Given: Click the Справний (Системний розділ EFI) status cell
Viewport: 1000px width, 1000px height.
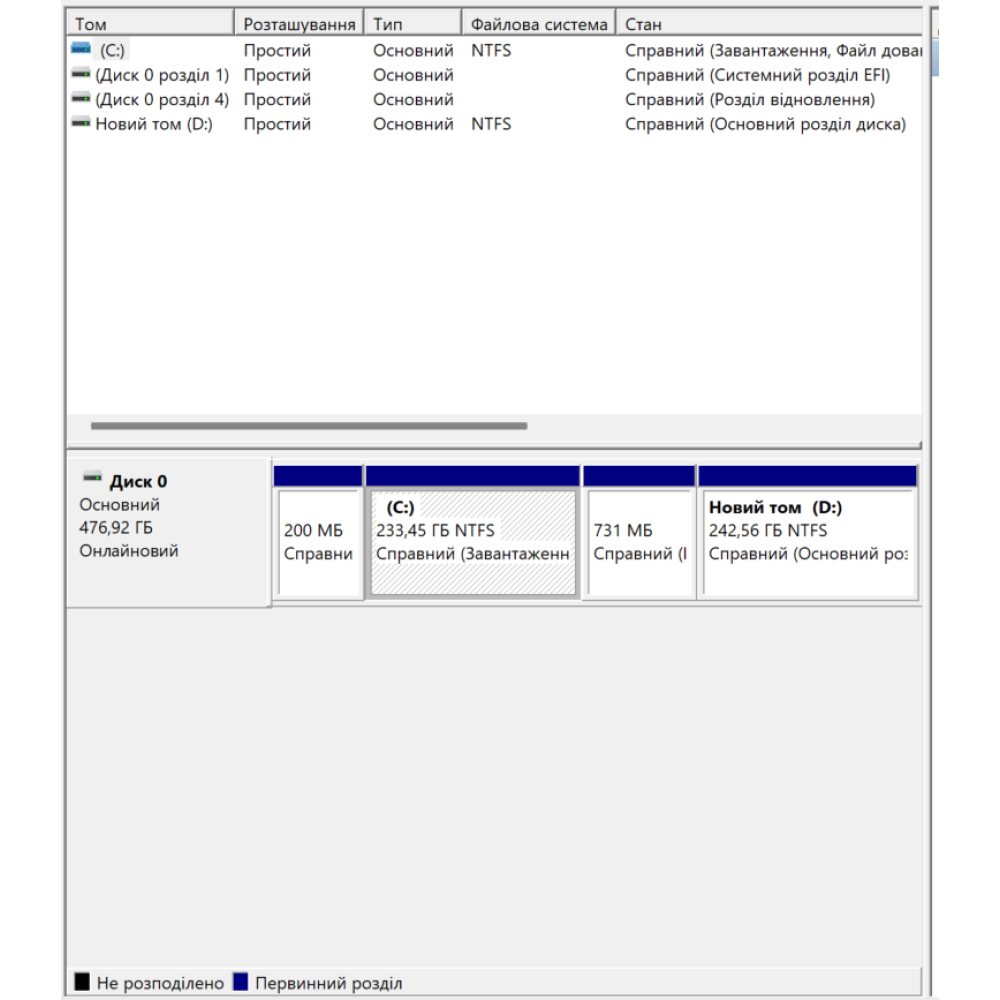Looking at the screenshot, I should click(x=757, y=75).
